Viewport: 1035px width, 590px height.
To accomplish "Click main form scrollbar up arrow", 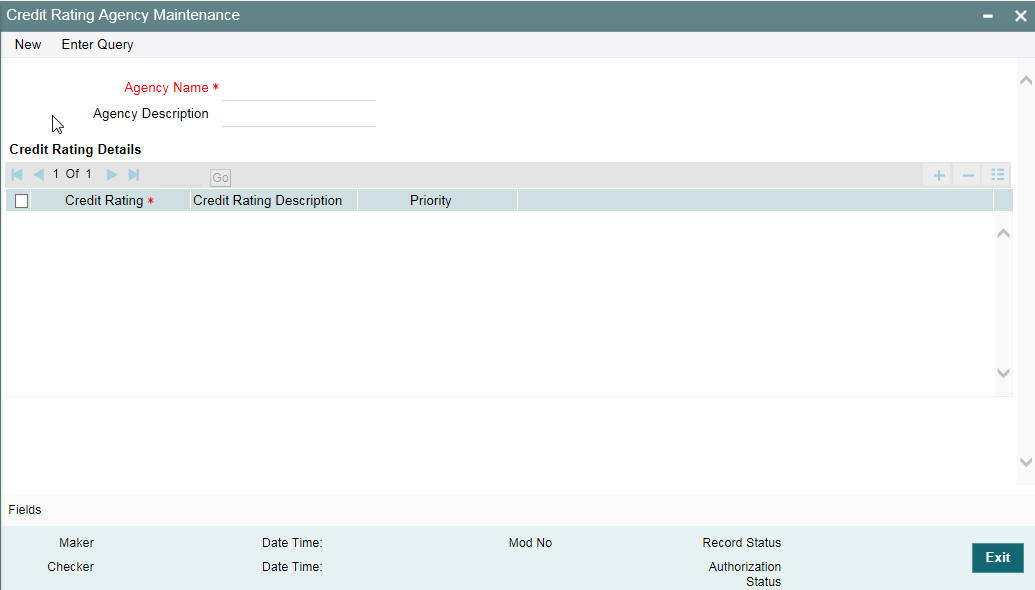I will (x=1025, y=81).
